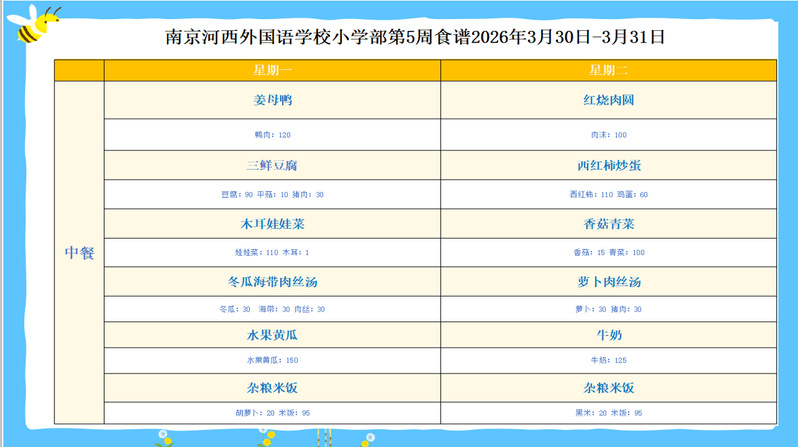
Task: Select the 木耳娃娃菜 cell
Action: tap(272, 224)
